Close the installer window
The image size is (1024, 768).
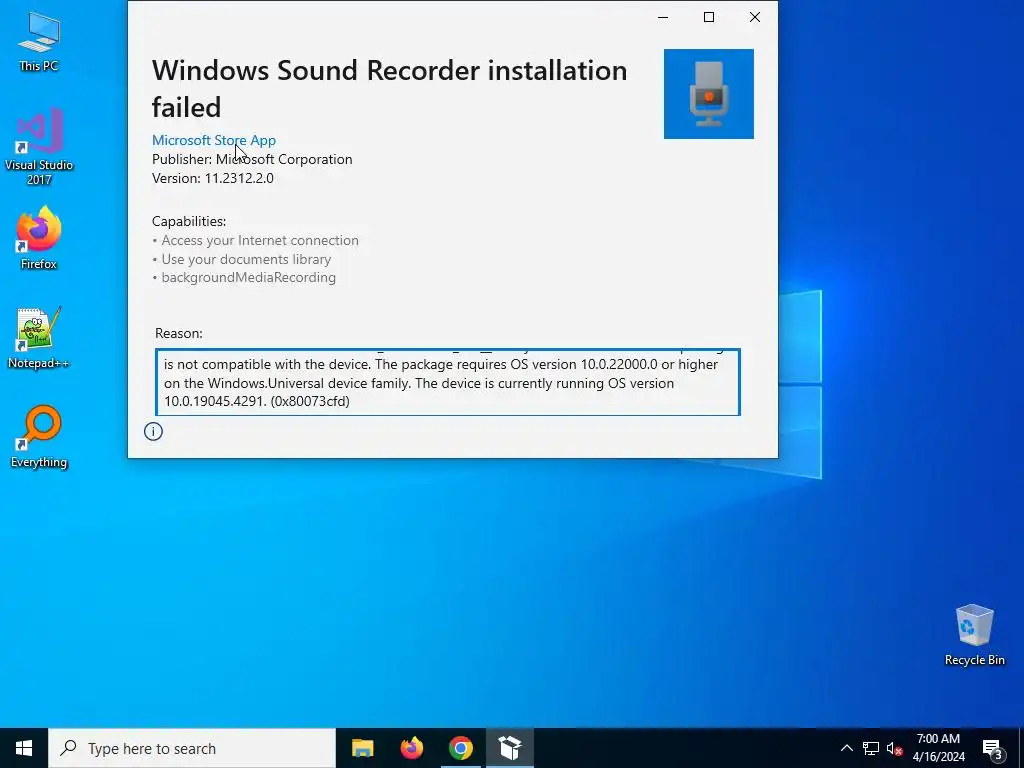click(x=754, y=17)
